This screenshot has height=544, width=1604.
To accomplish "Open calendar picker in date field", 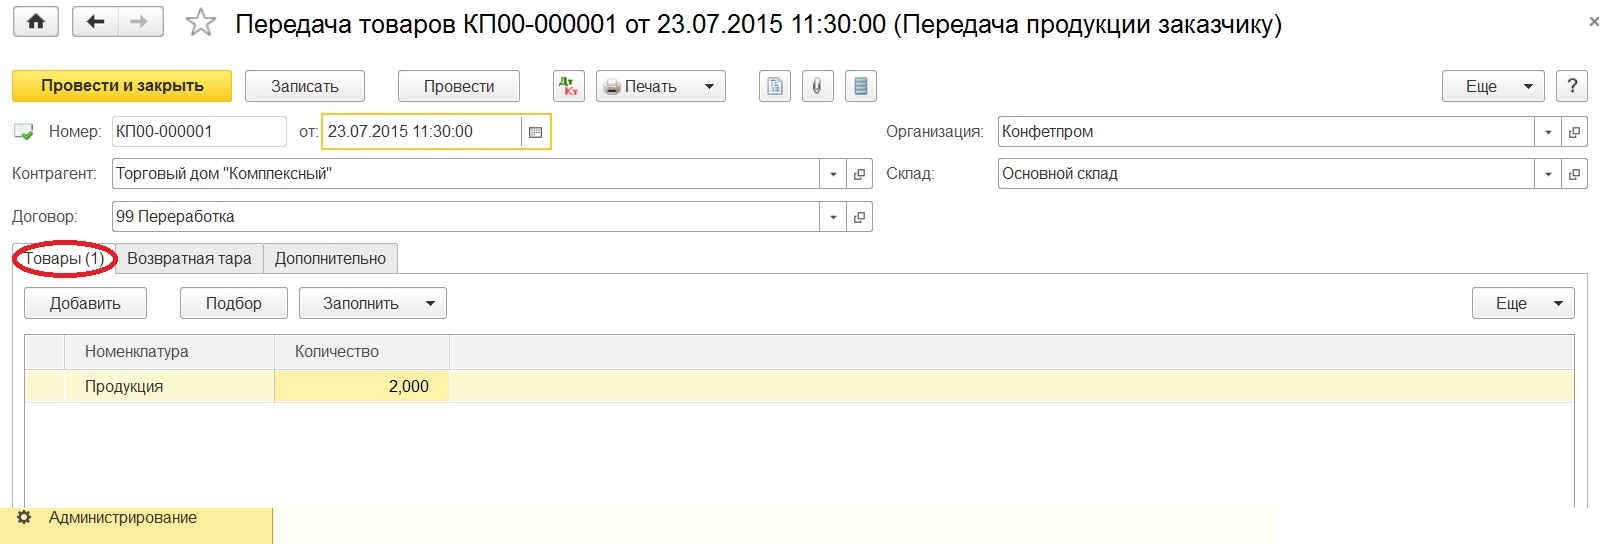I will tap(535, 132).
